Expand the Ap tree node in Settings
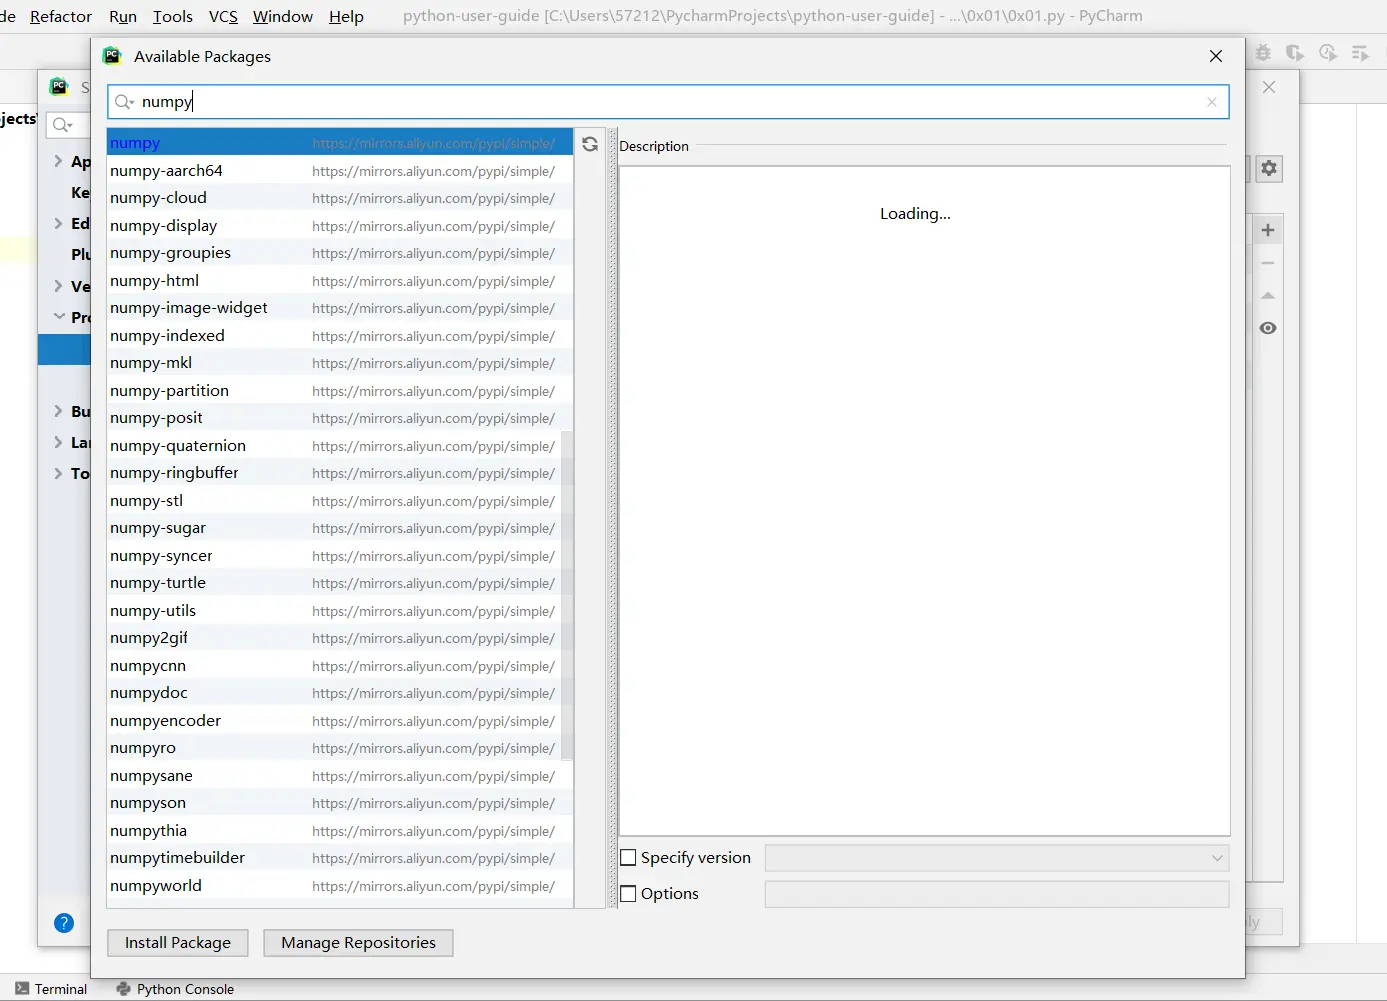Viewport: 1387px width, 1001px height. click(x=58, y=161)
